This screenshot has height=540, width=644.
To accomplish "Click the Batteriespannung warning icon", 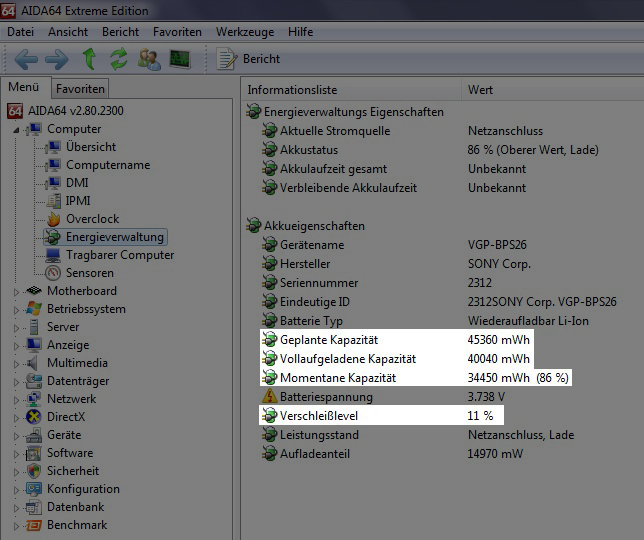I will point(270,396).
